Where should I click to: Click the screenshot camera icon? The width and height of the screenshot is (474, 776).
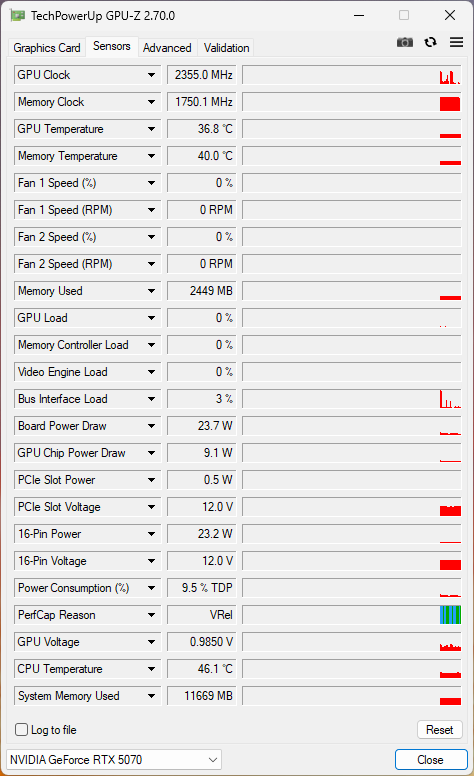[x=405, y=43]
